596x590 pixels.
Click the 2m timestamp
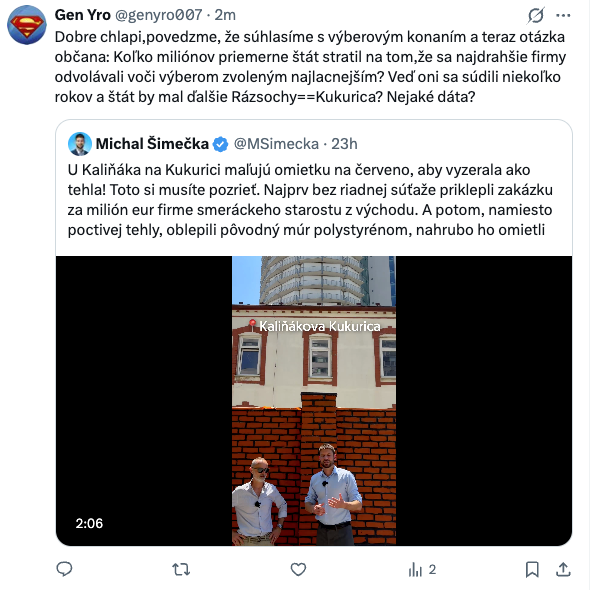tap(225, 15)
